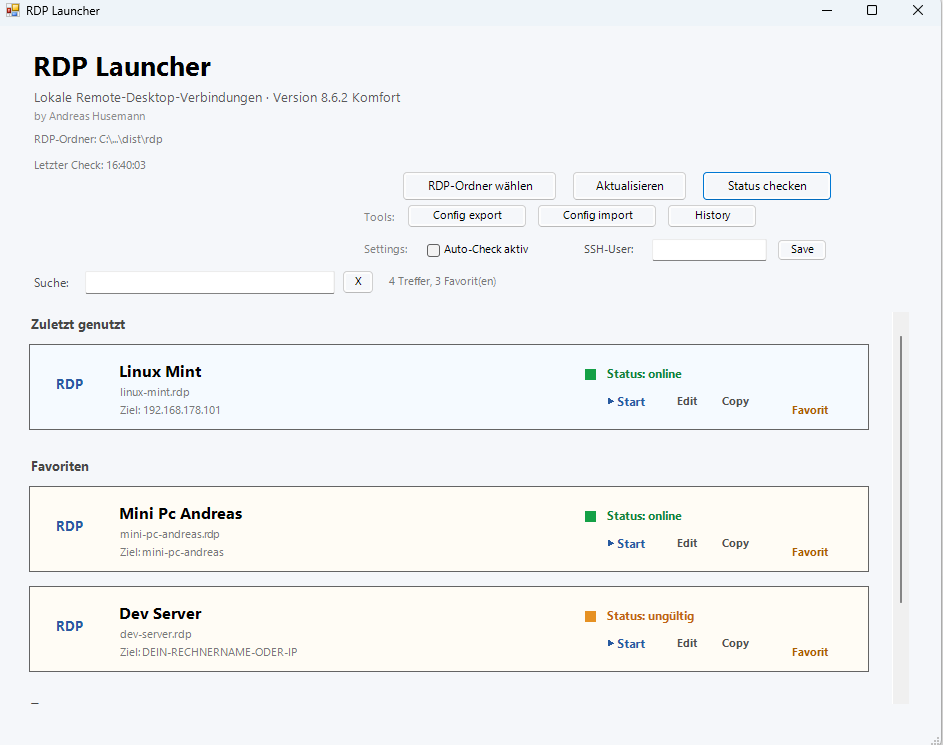The height and width of the screenshot is (745, 943).
Task: Click the orange ungültig status indicator for Dev Server
Action: 590,617
